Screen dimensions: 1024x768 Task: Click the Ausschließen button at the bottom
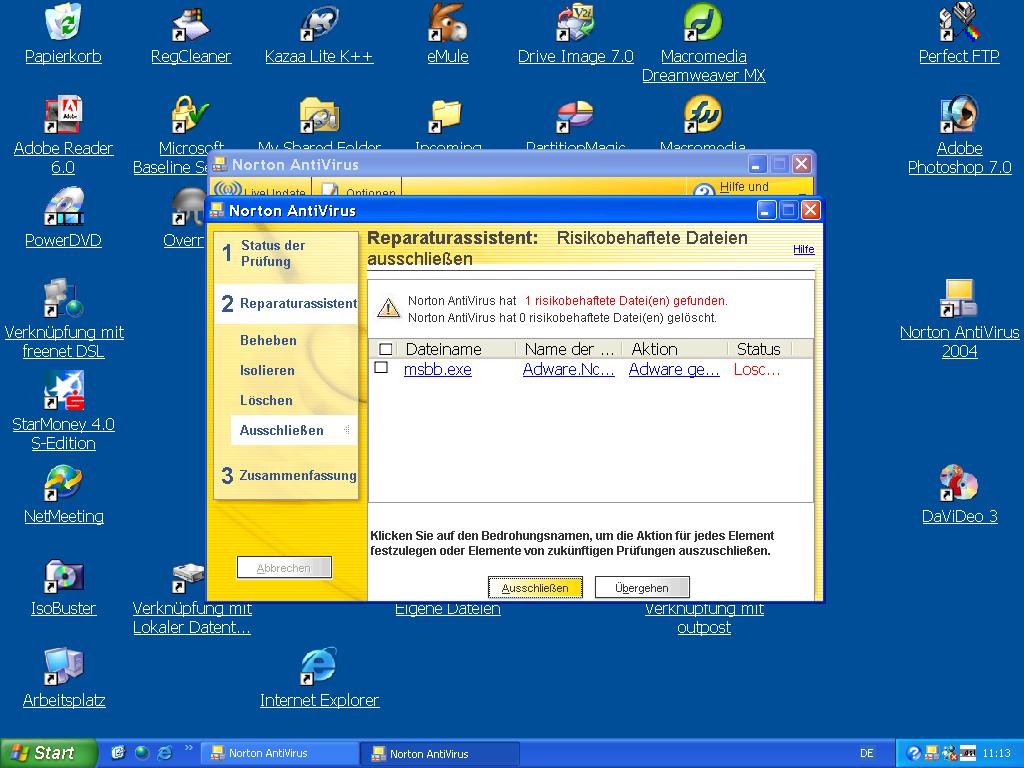(535, 588)
